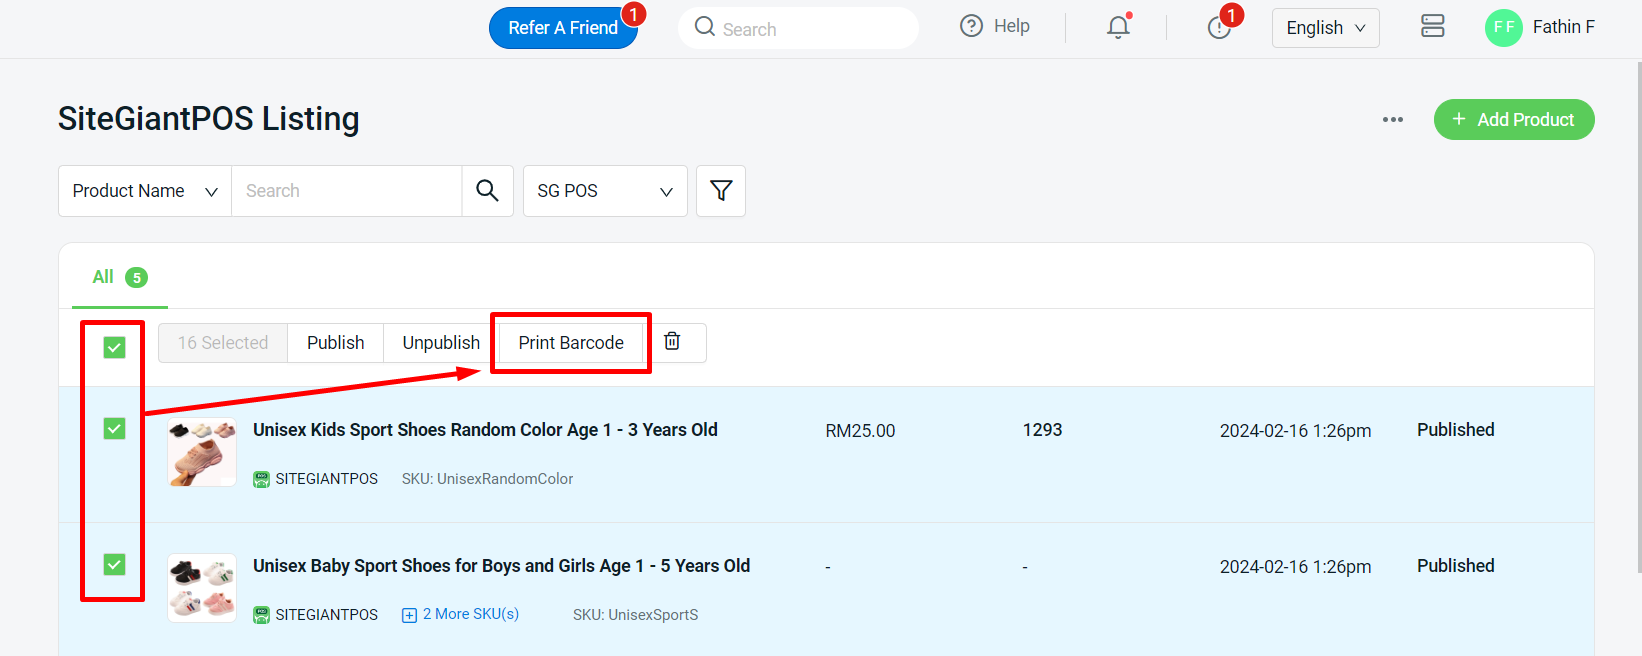Uncheck the Unisex Kids Sport Shoes checkbox
Screen dimensions: 1642x656
[x=115, y=429]
